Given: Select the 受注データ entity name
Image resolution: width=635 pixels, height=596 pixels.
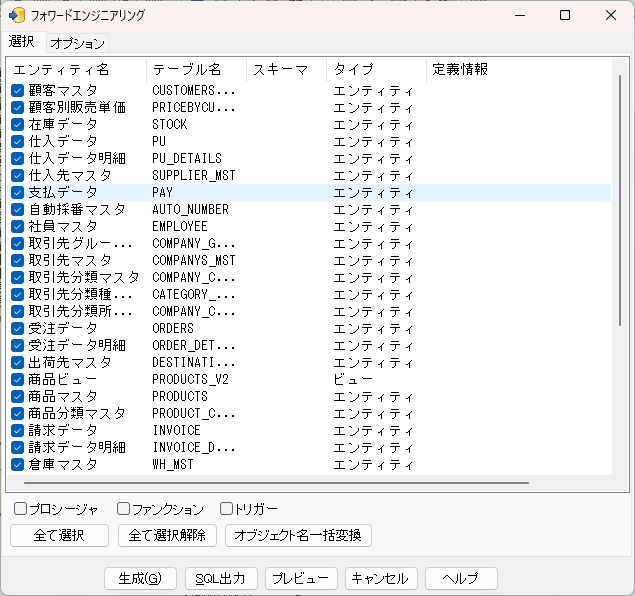Looking at the screenshot, I should [x=63, y=328].
